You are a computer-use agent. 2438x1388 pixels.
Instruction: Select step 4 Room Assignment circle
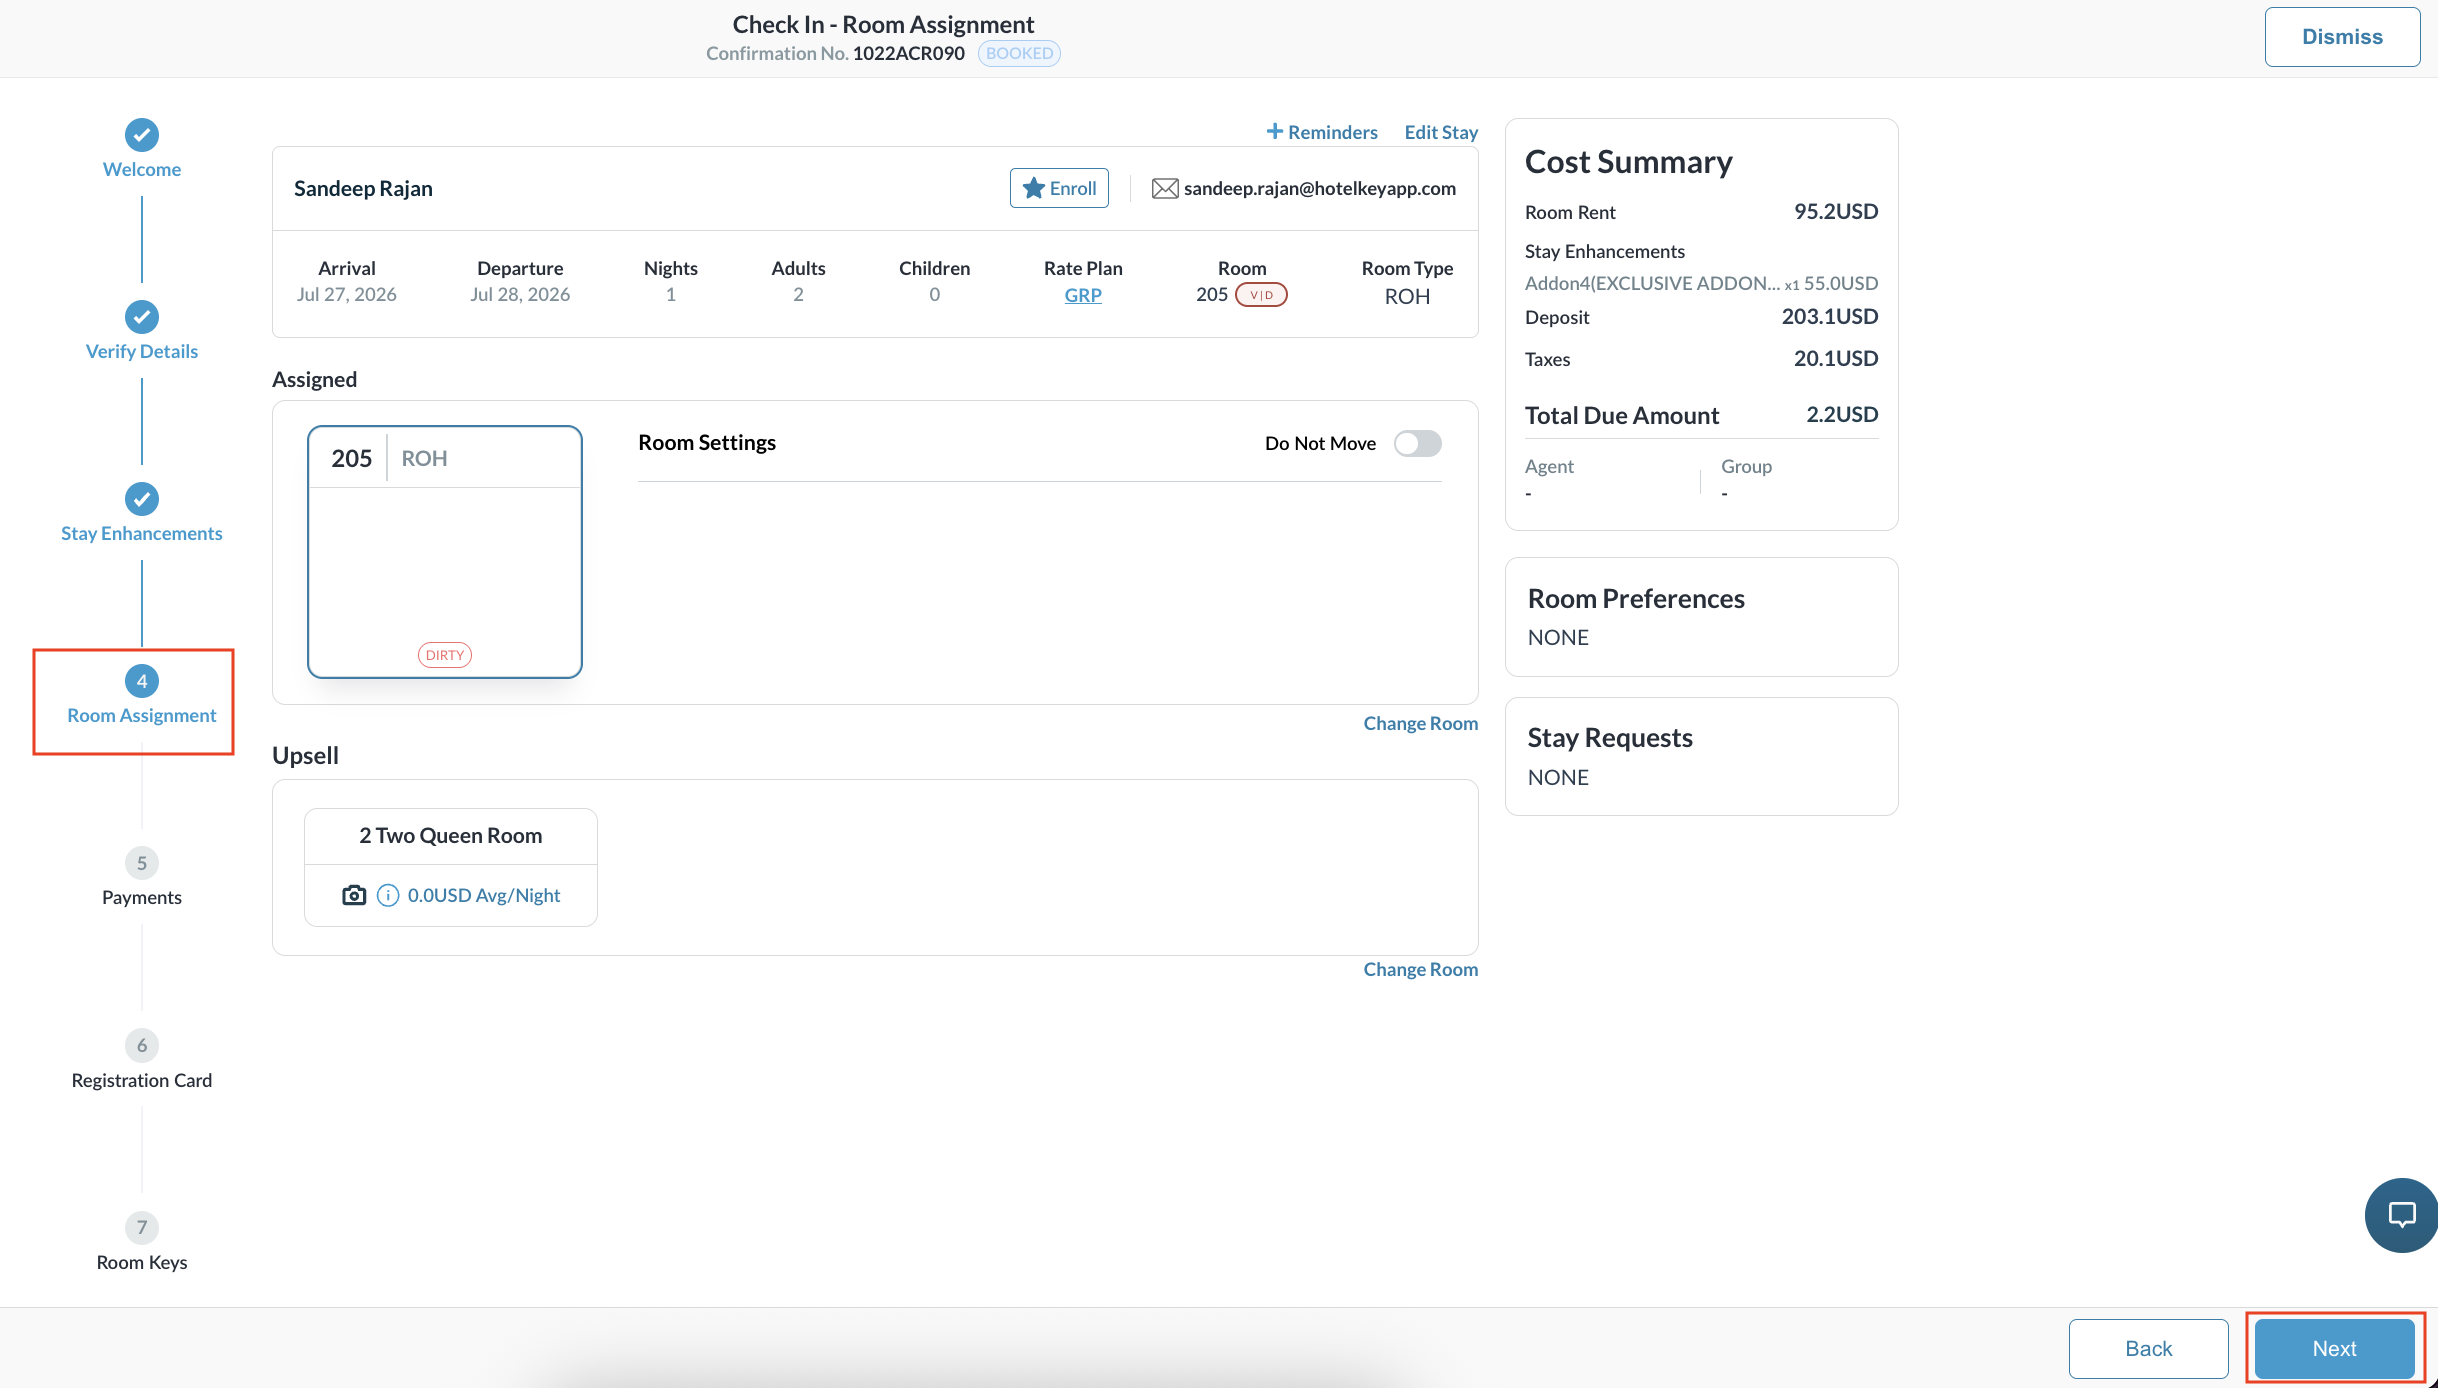(142, 681)
